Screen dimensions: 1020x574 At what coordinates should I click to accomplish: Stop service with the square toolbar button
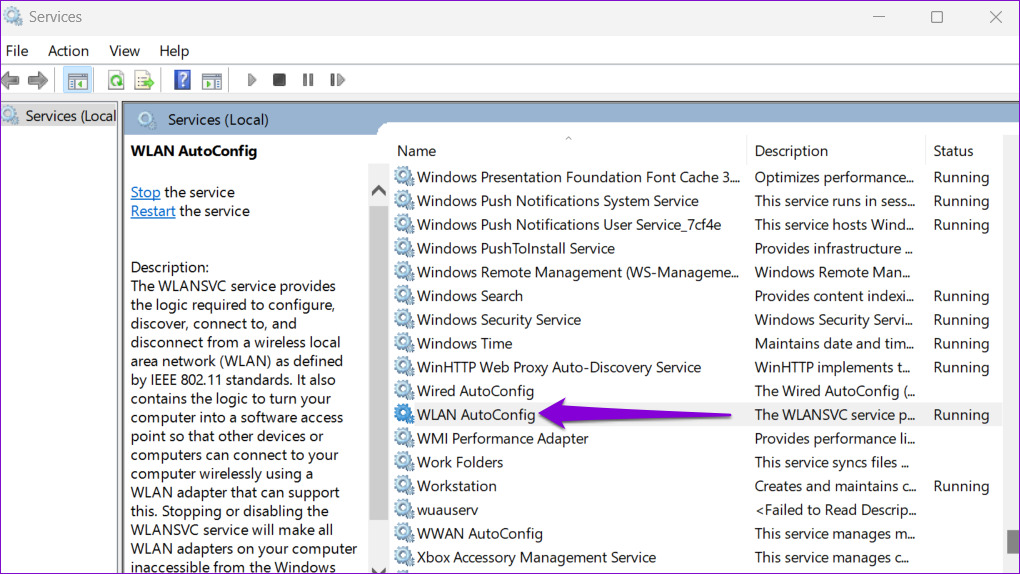pyautogui.click(x=279, y=80)
